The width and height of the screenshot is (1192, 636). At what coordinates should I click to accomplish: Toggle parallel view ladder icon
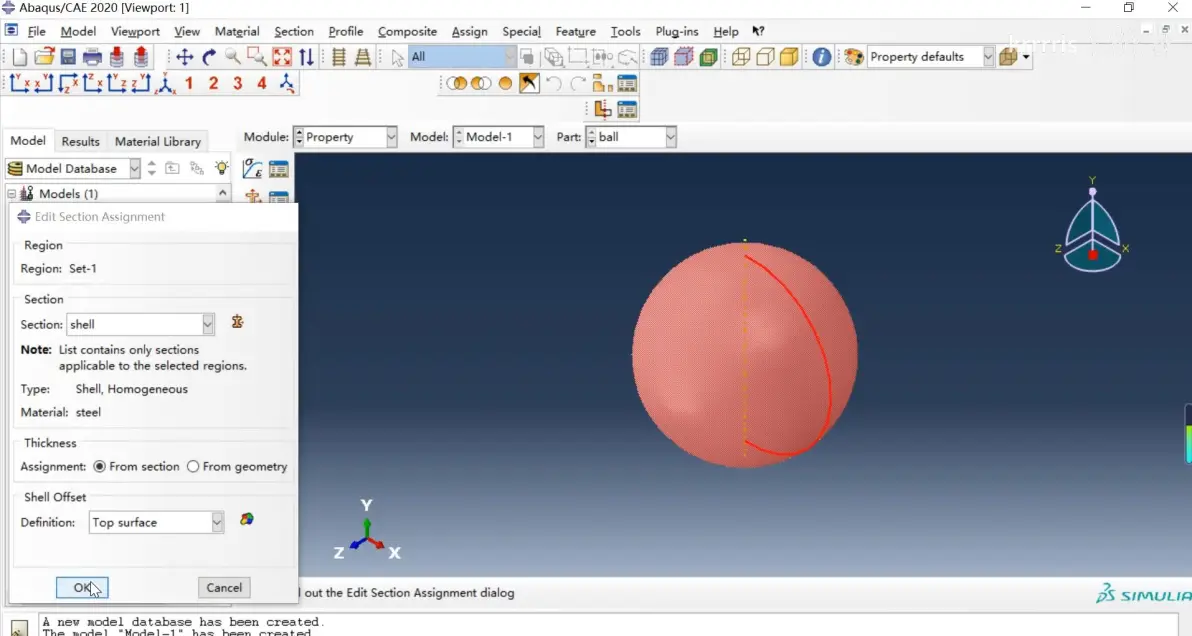point(339,57)
